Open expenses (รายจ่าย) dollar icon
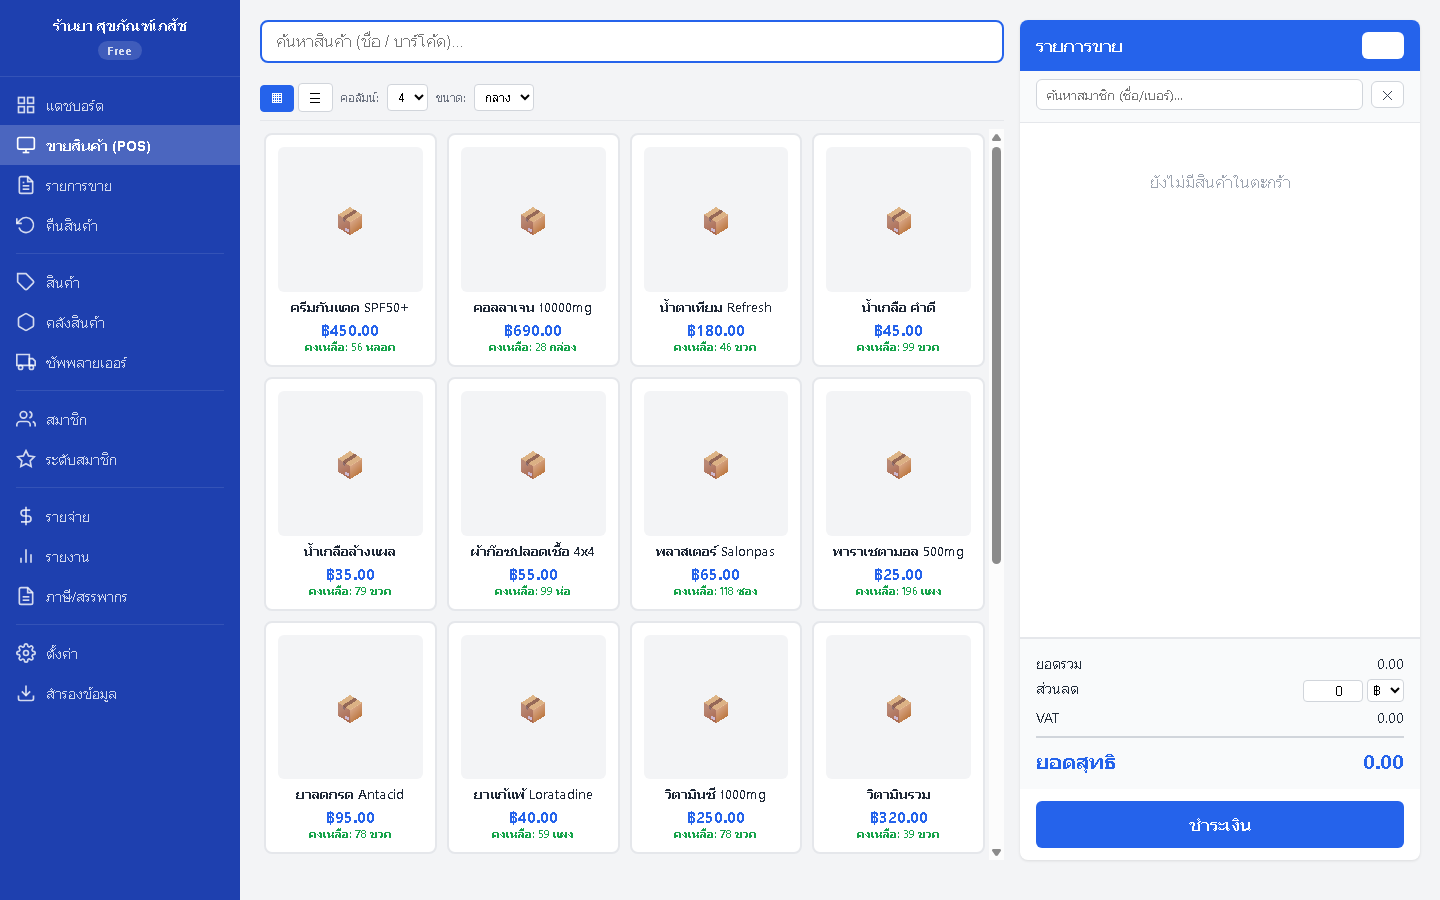Image resolution: width=1440 pixels, height=900 pixels. coord(26,516)
